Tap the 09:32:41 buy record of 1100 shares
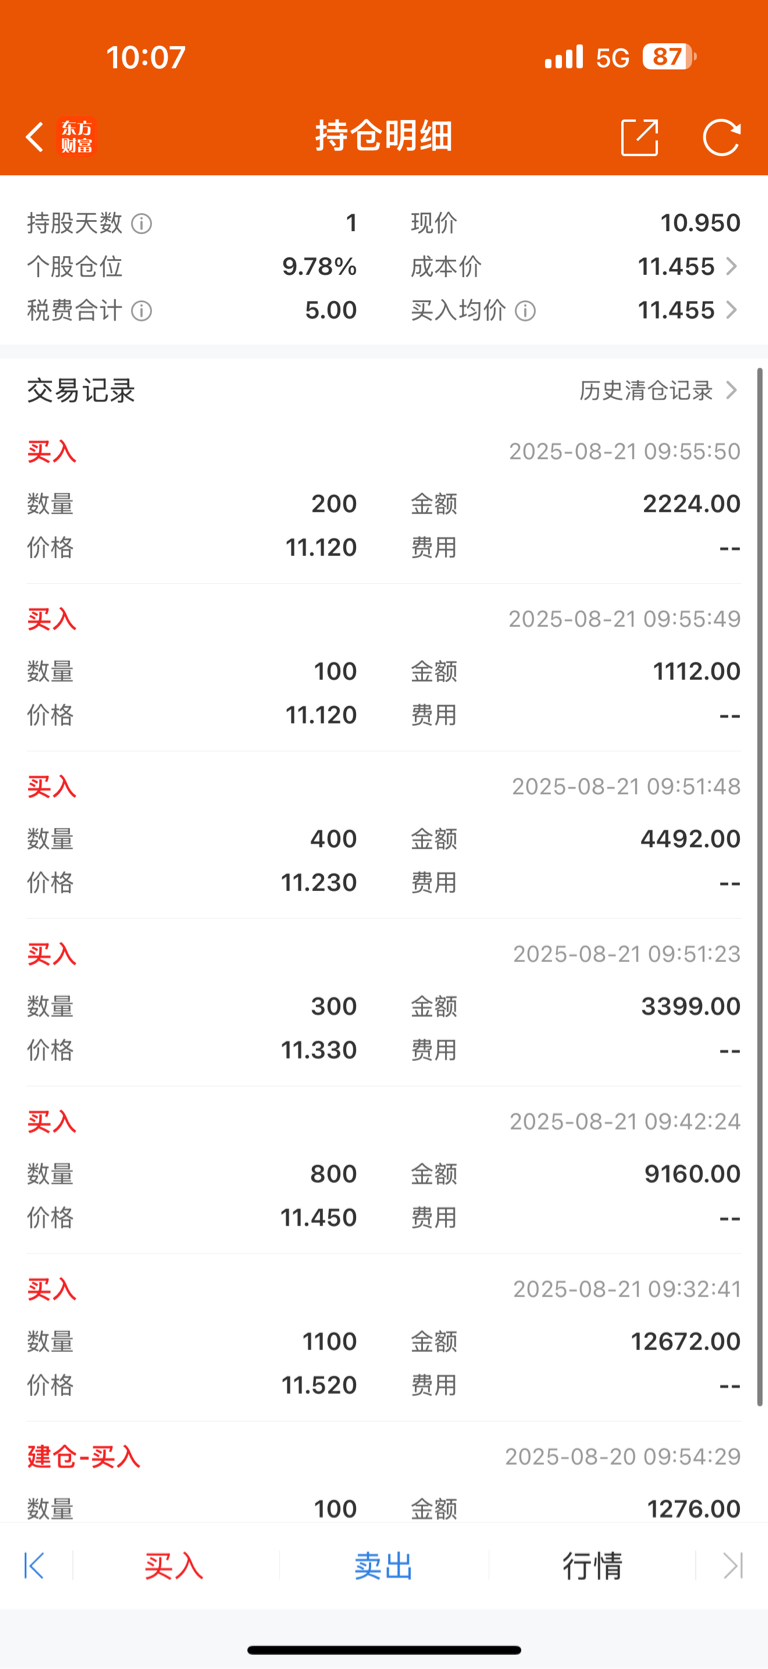Screen dimensions: 768x1669 click(384, 1338)
